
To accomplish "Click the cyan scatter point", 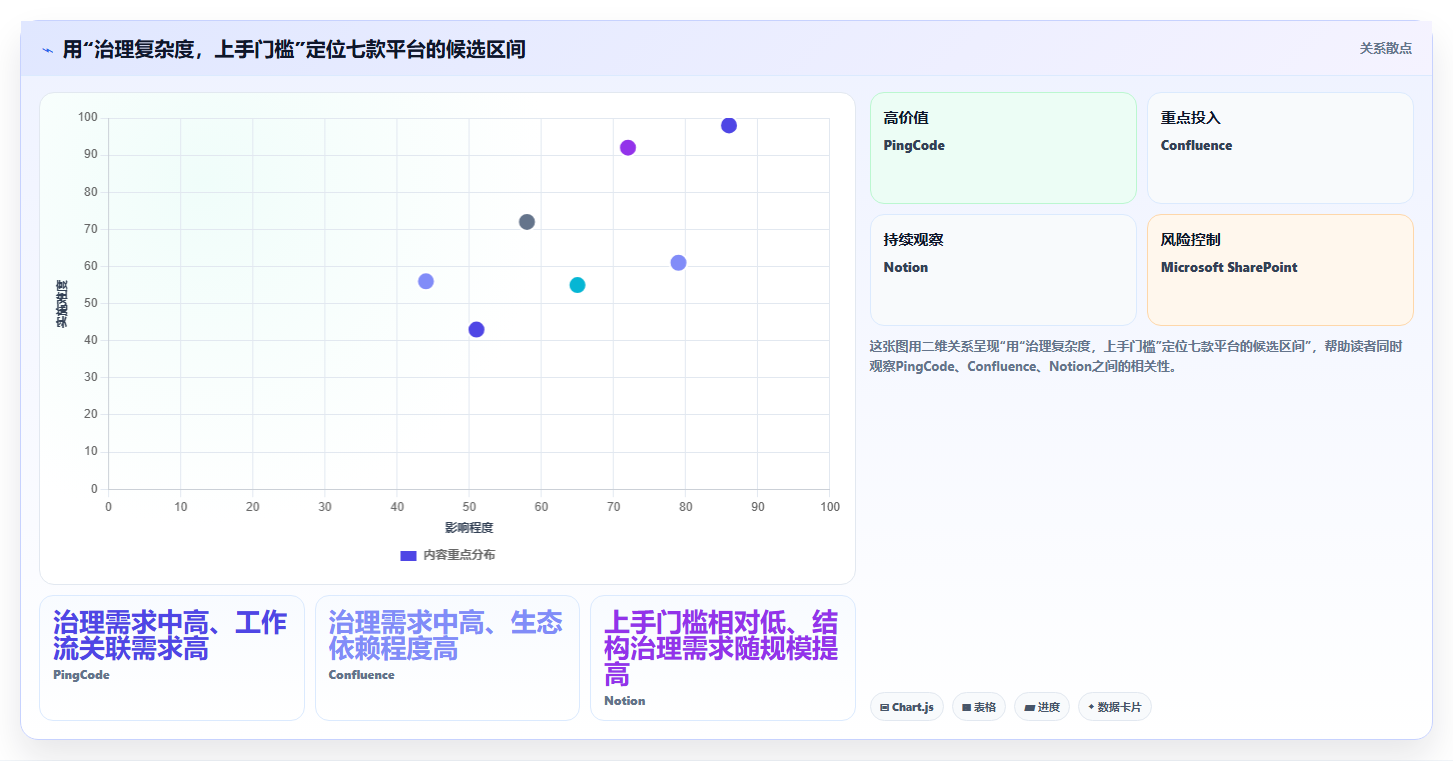I will coord(577,285).
